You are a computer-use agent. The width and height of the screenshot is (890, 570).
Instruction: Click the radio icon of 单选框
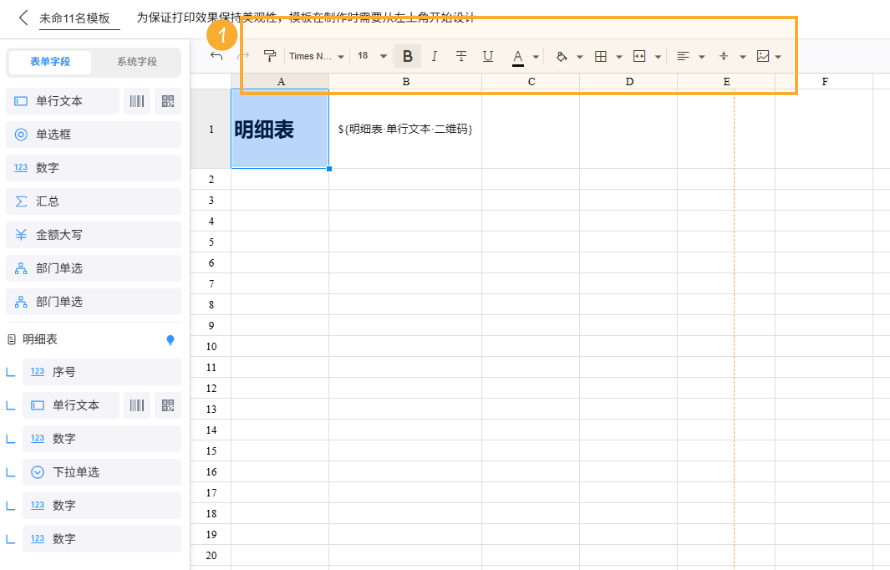(x=21, y=135)
